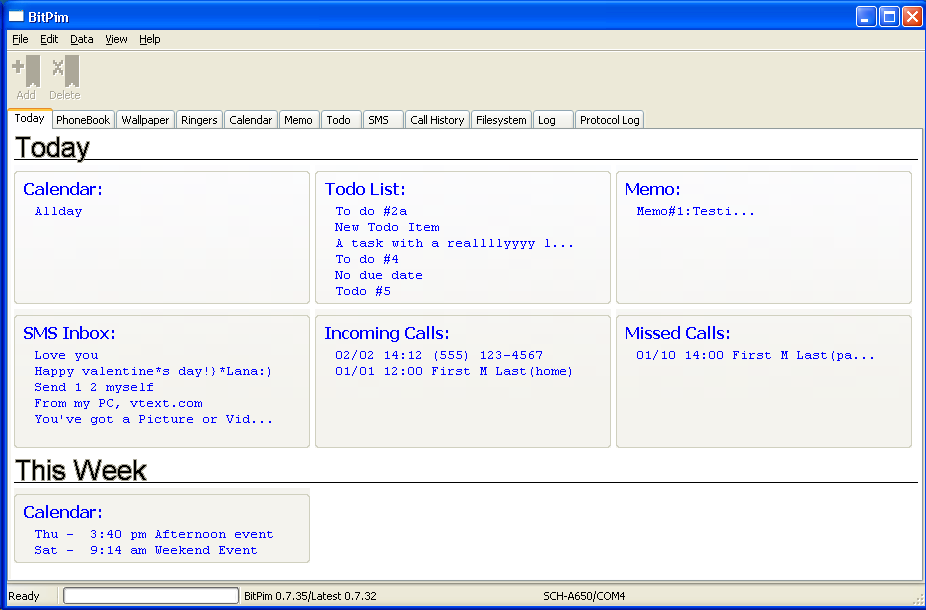Click the BitPim title bar icon
Viewport: 926px width, 610px height.
[x=16, y=17]
